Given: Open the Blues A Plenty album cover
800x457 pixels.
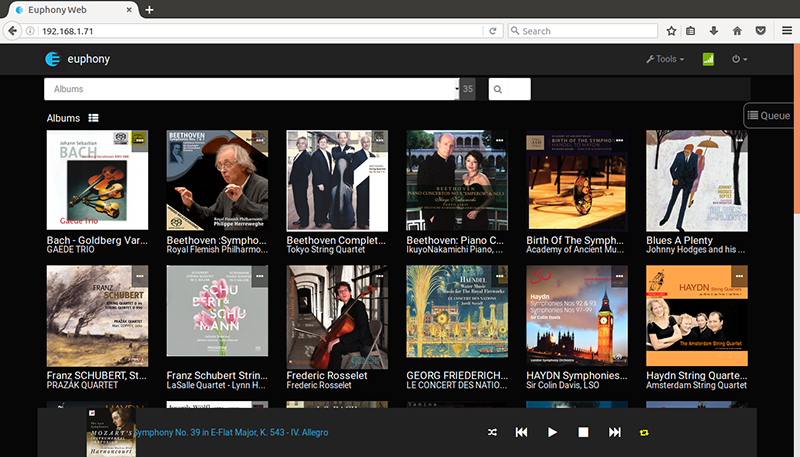Looking at the screenshot, I should click(697, 180).
